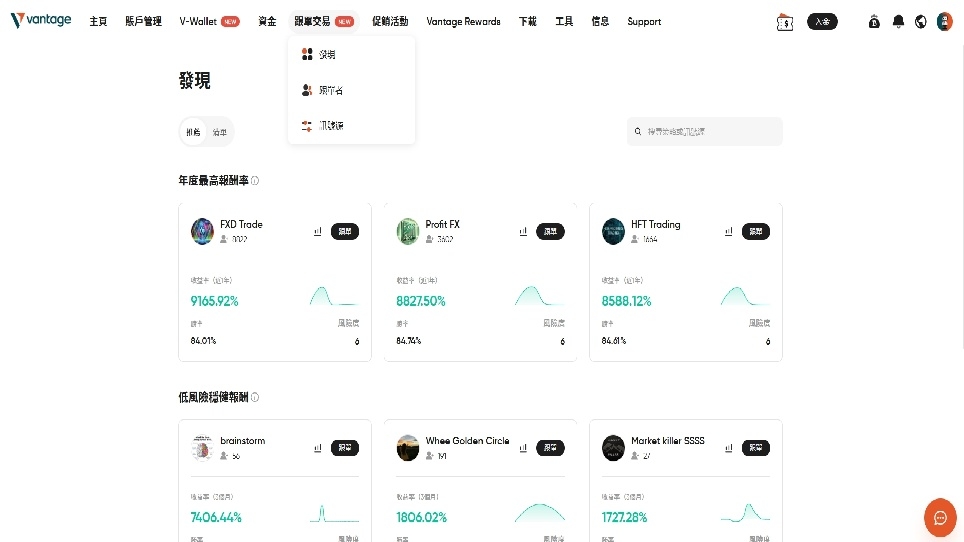Click the Market killer SSSS avatar
The image size is (964, 542).
click(x=613, y=448)
